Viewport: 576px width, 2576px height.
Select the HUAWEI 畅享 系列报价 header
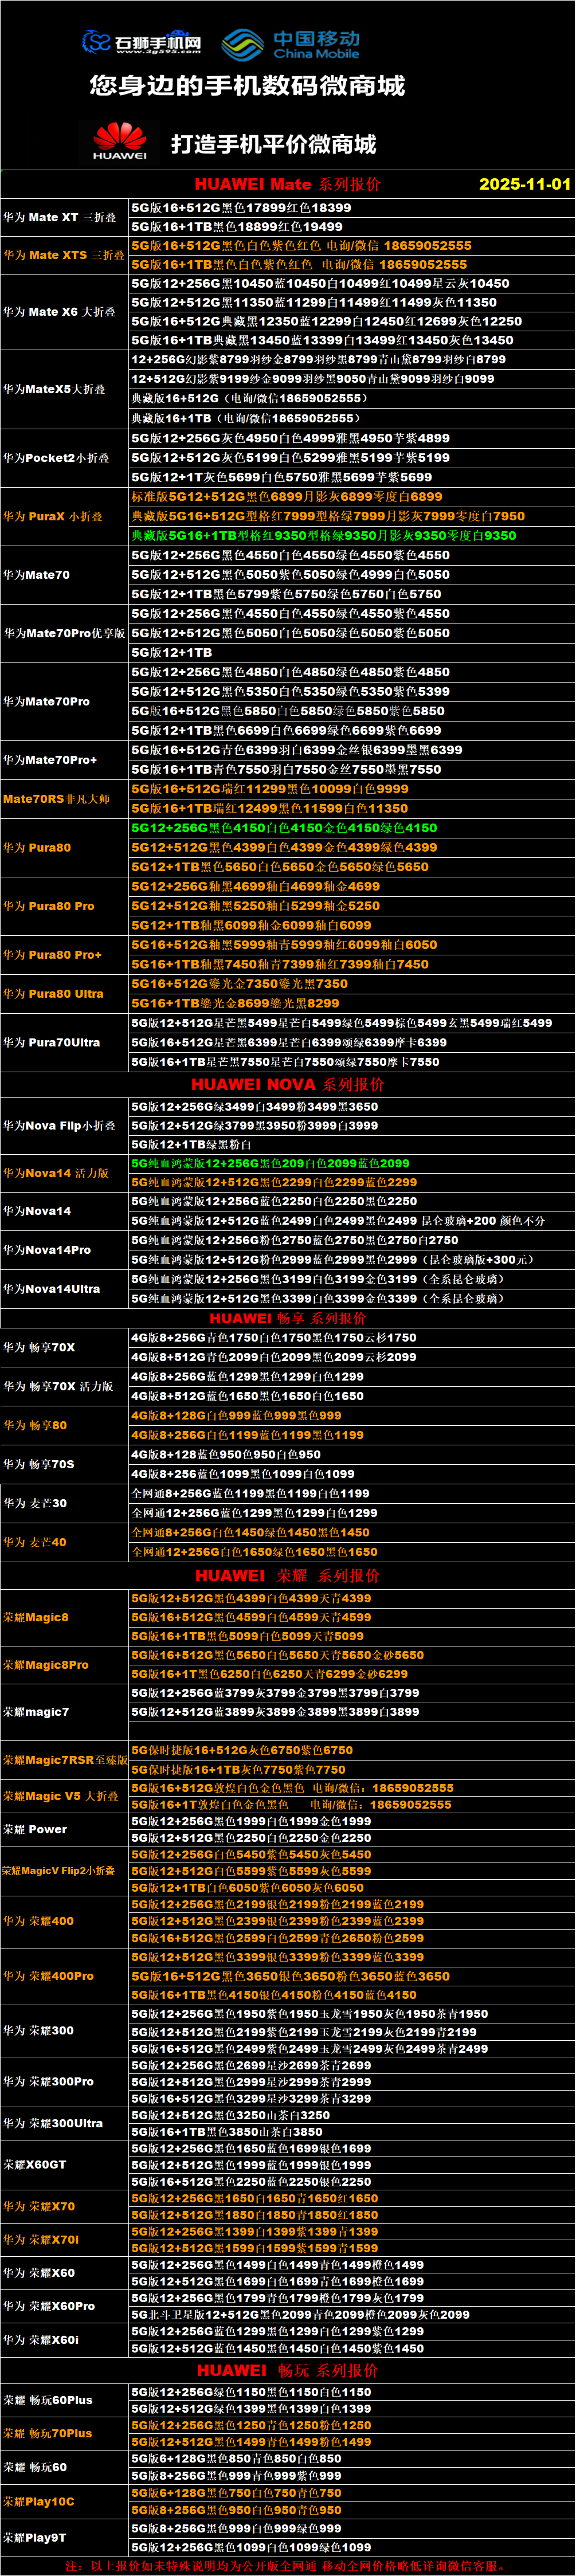(x=287, y=1318)
